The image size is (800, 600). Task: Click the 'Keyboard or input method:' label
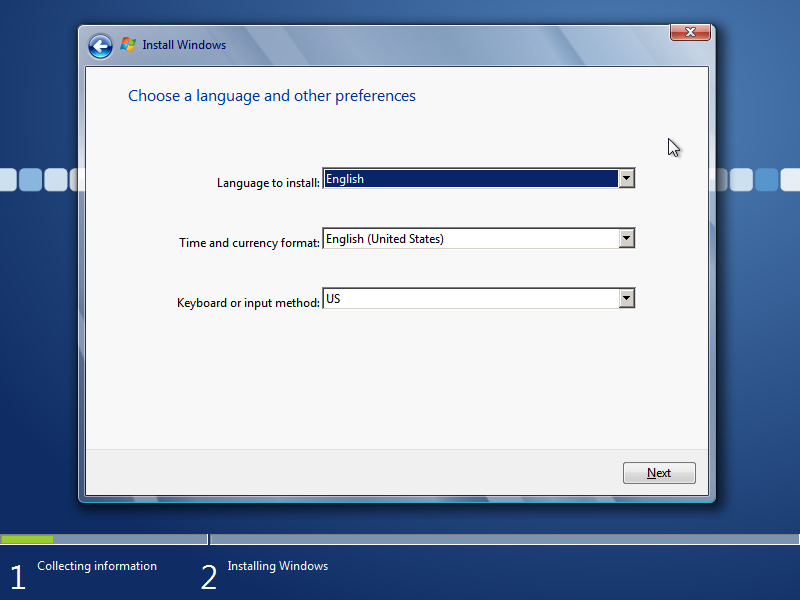248,303
